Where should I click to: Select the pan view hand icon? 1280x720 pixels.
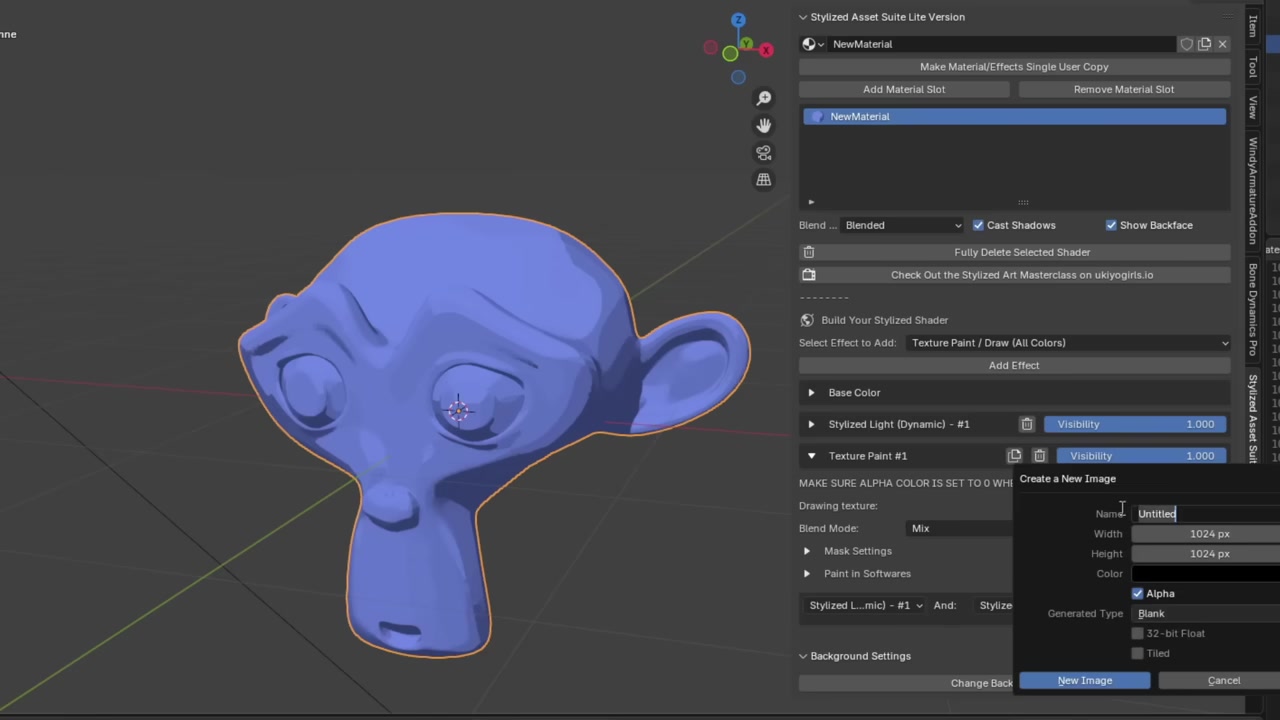[x=764, y=125]
